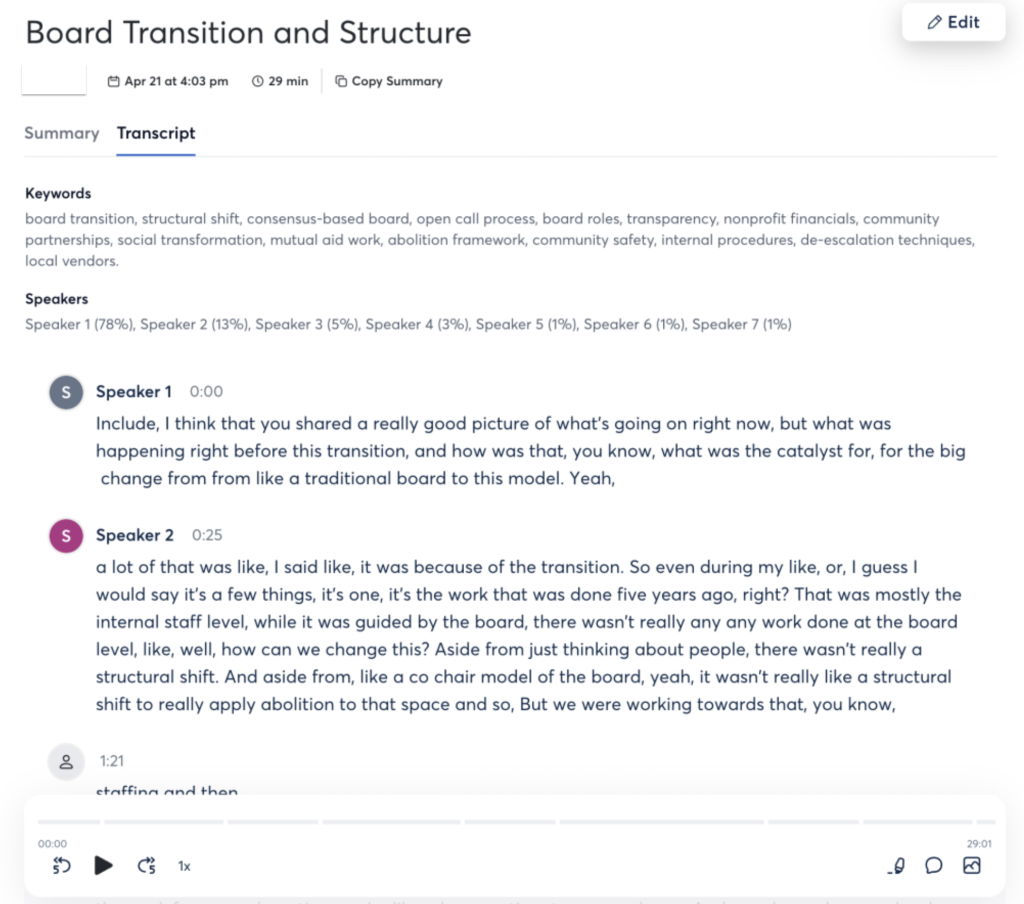Play the recording
The width and height of the screenshot is (1024, 904).
pos(103,865)
